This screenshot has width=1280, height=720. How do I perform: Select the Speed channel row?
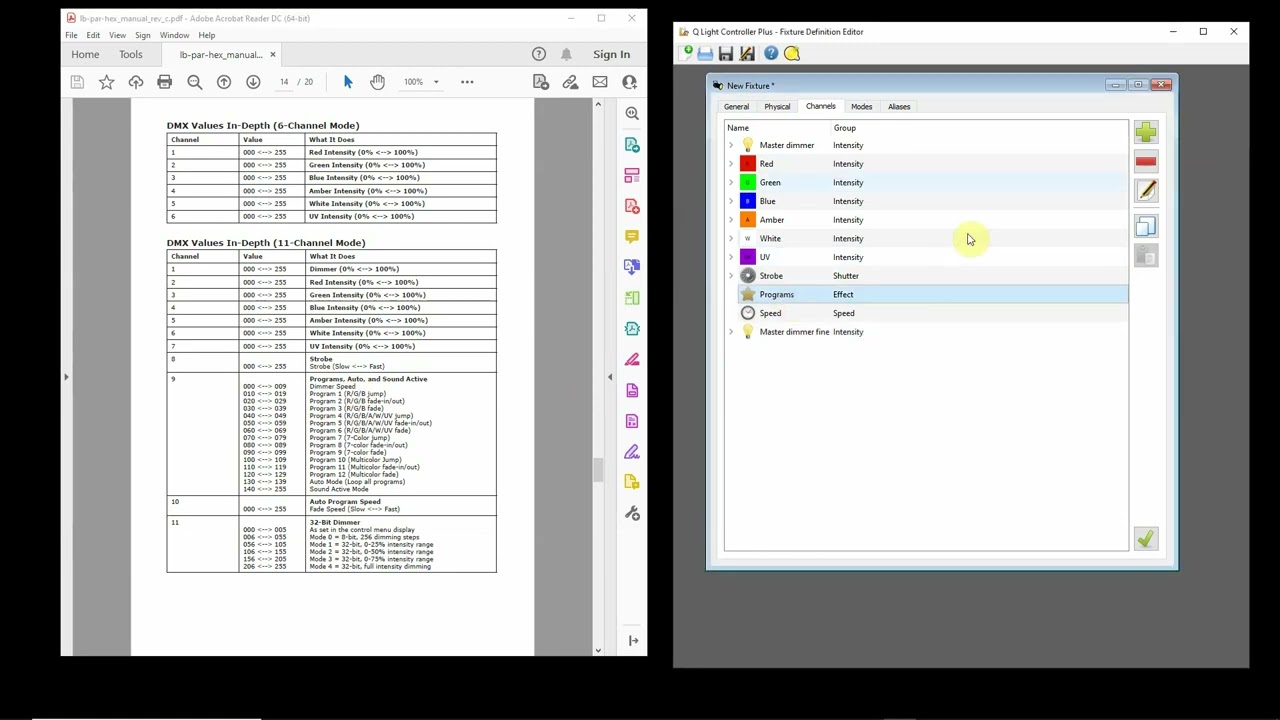(926, 313)
